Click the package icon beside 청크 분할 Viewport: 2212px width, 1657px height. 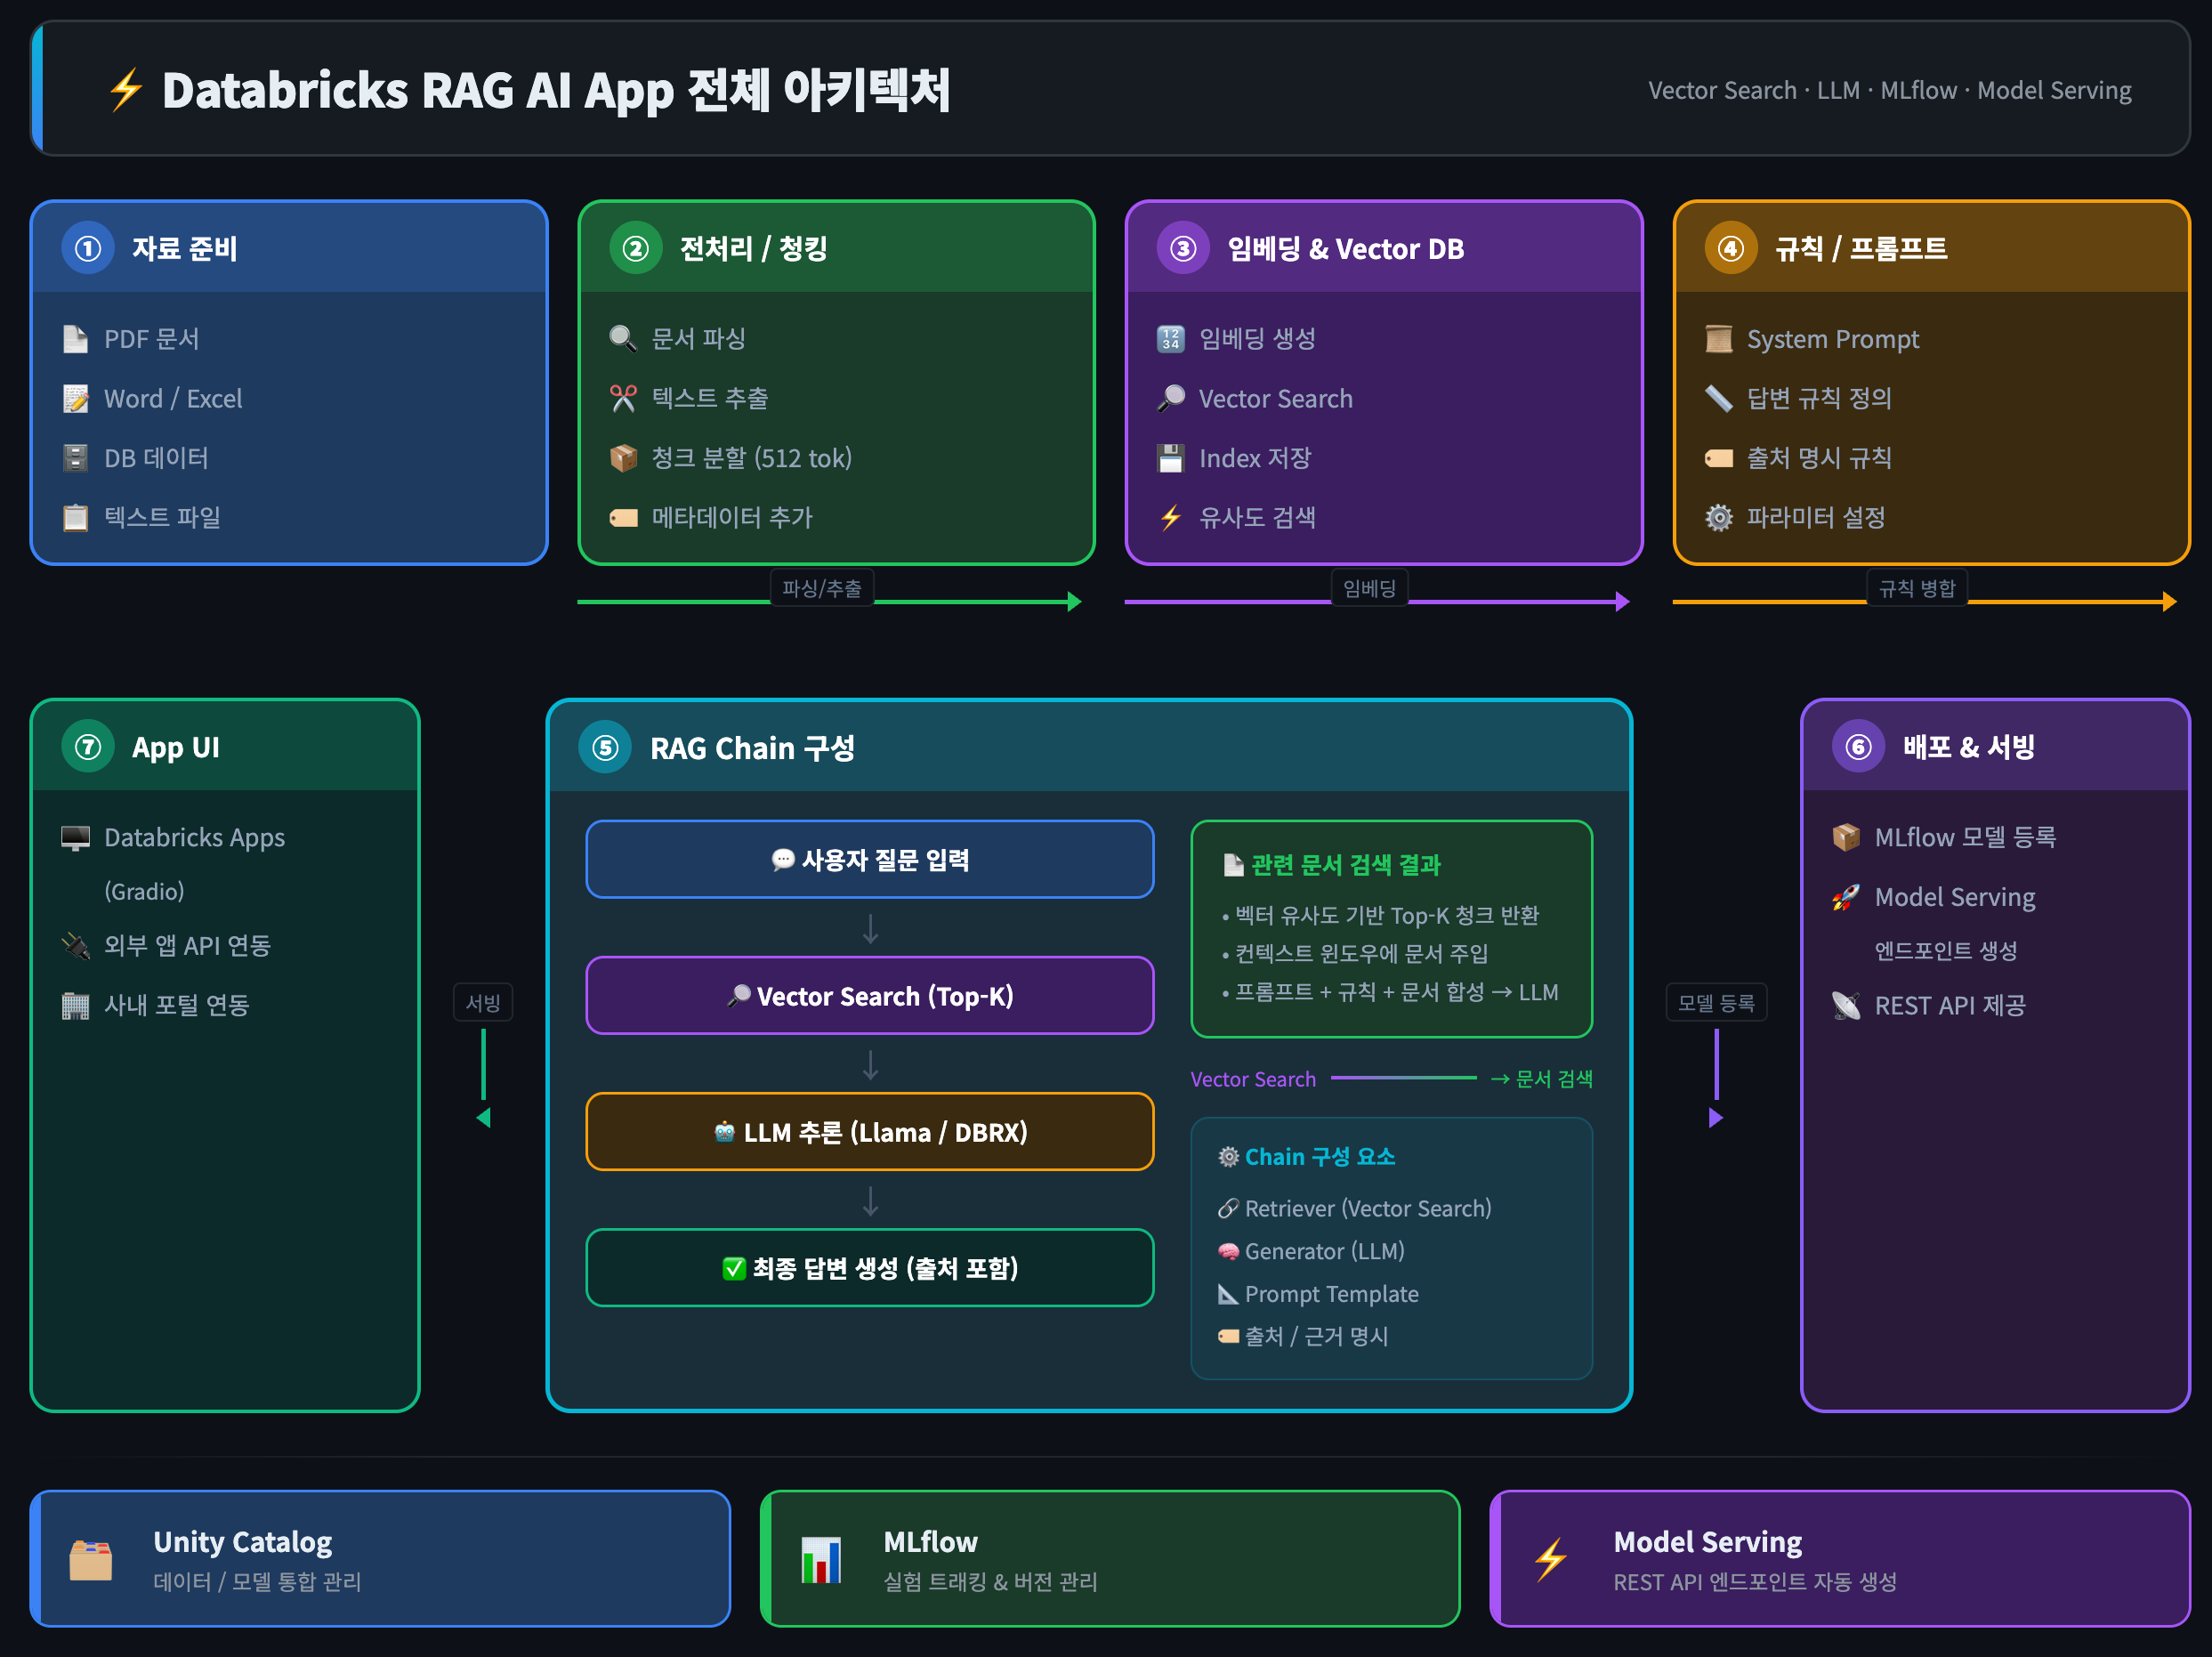[x=623, y=458]
